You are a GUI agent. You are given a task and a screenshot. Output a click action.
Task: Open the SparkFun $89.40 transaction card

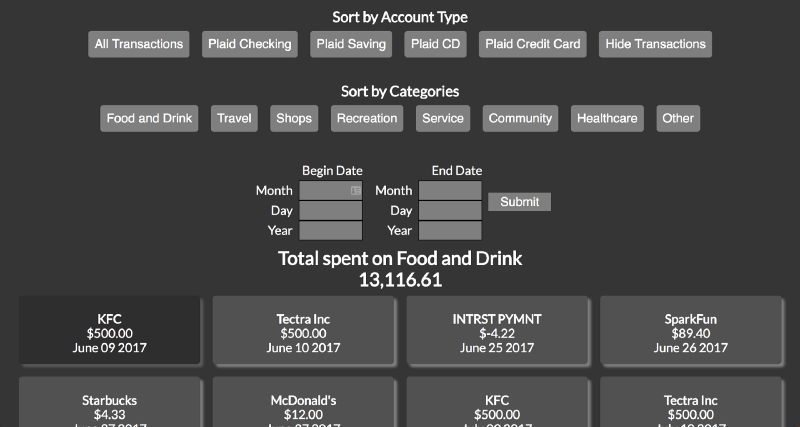691,333
